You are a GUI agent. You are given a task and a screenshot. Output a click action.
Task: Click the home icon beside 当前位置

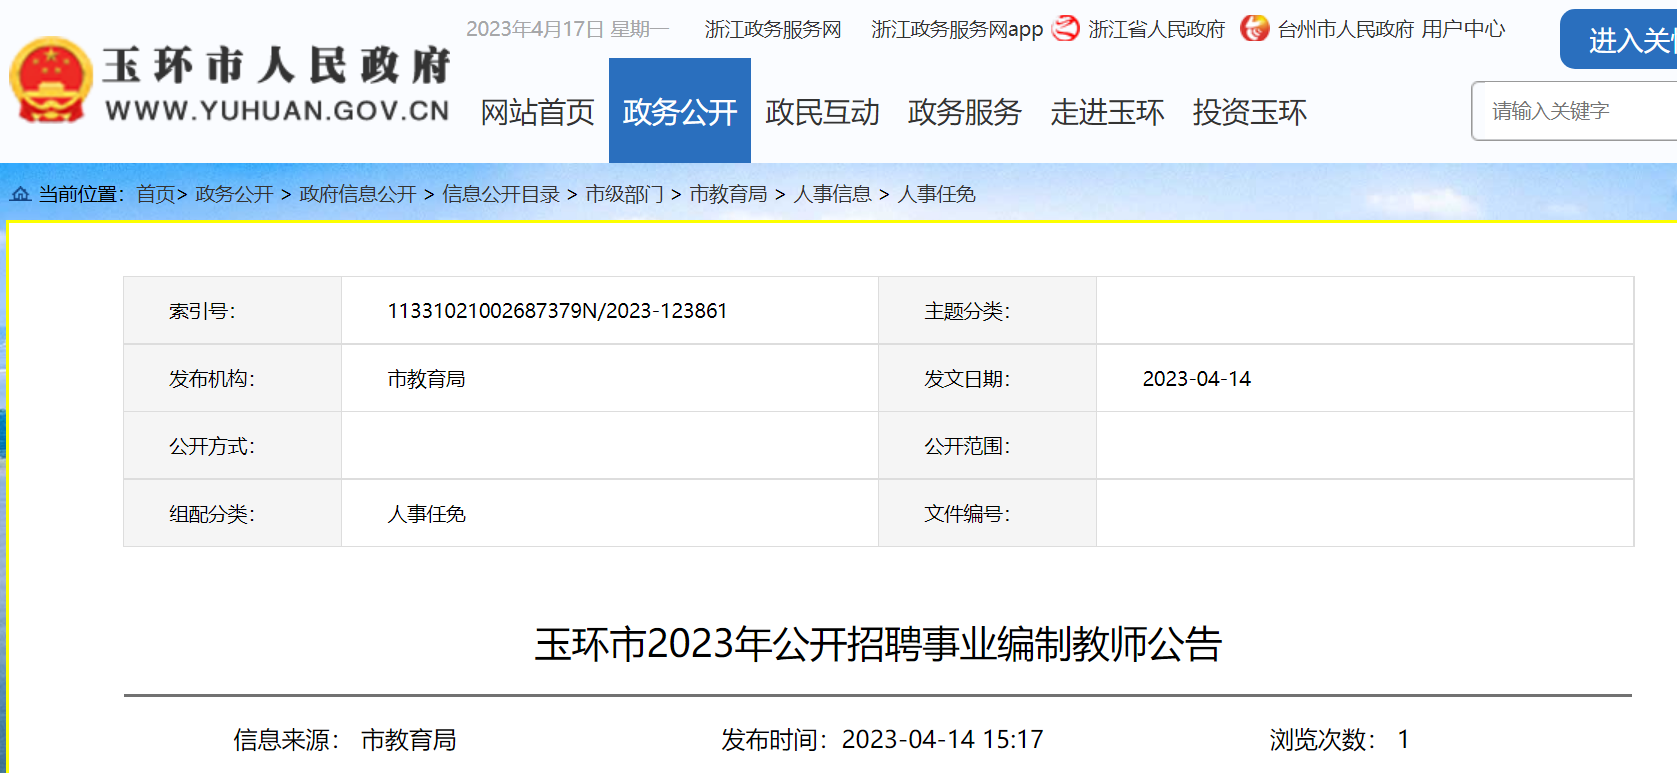tap(20, 194)
